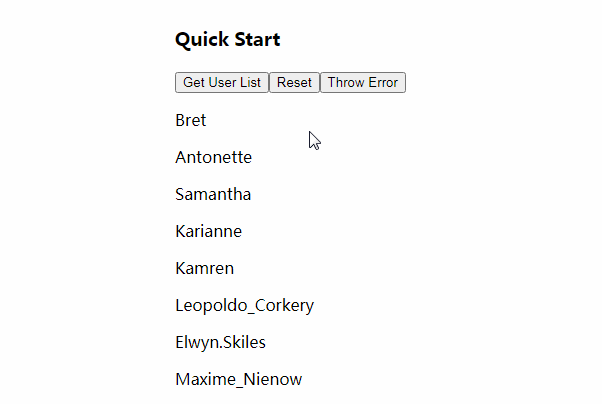The height and width of the screenshot is (404, 602).
Task: Reload users with Get User List
Action: 221,83
